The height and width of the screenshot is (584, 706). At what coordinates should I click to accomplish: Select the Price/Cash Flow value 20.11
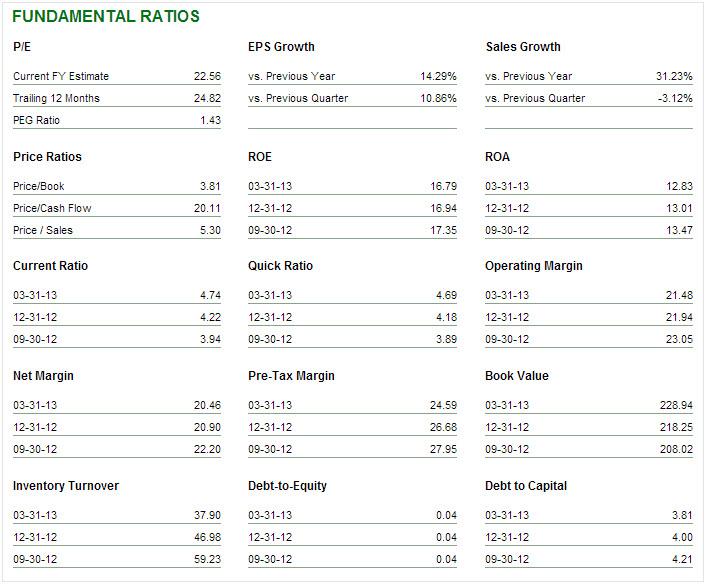pos(208,208)
